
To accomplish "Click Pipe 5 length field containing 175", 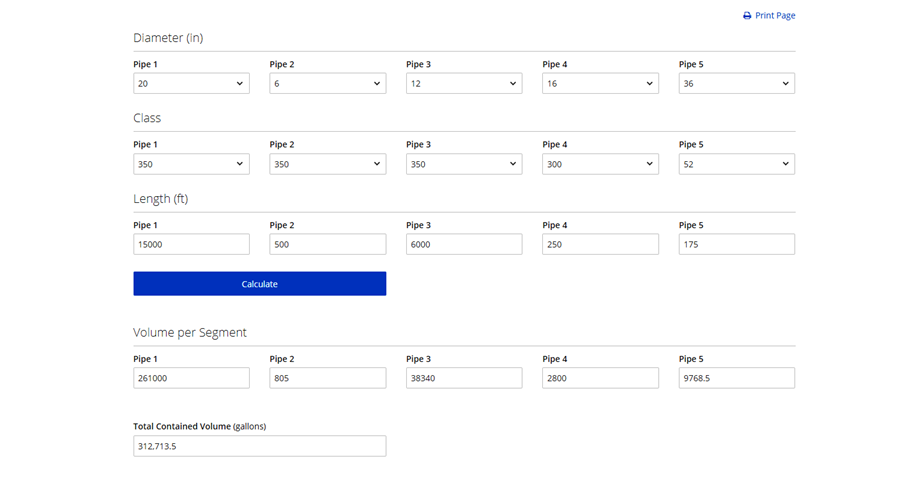I will click(x=736, y=244).
